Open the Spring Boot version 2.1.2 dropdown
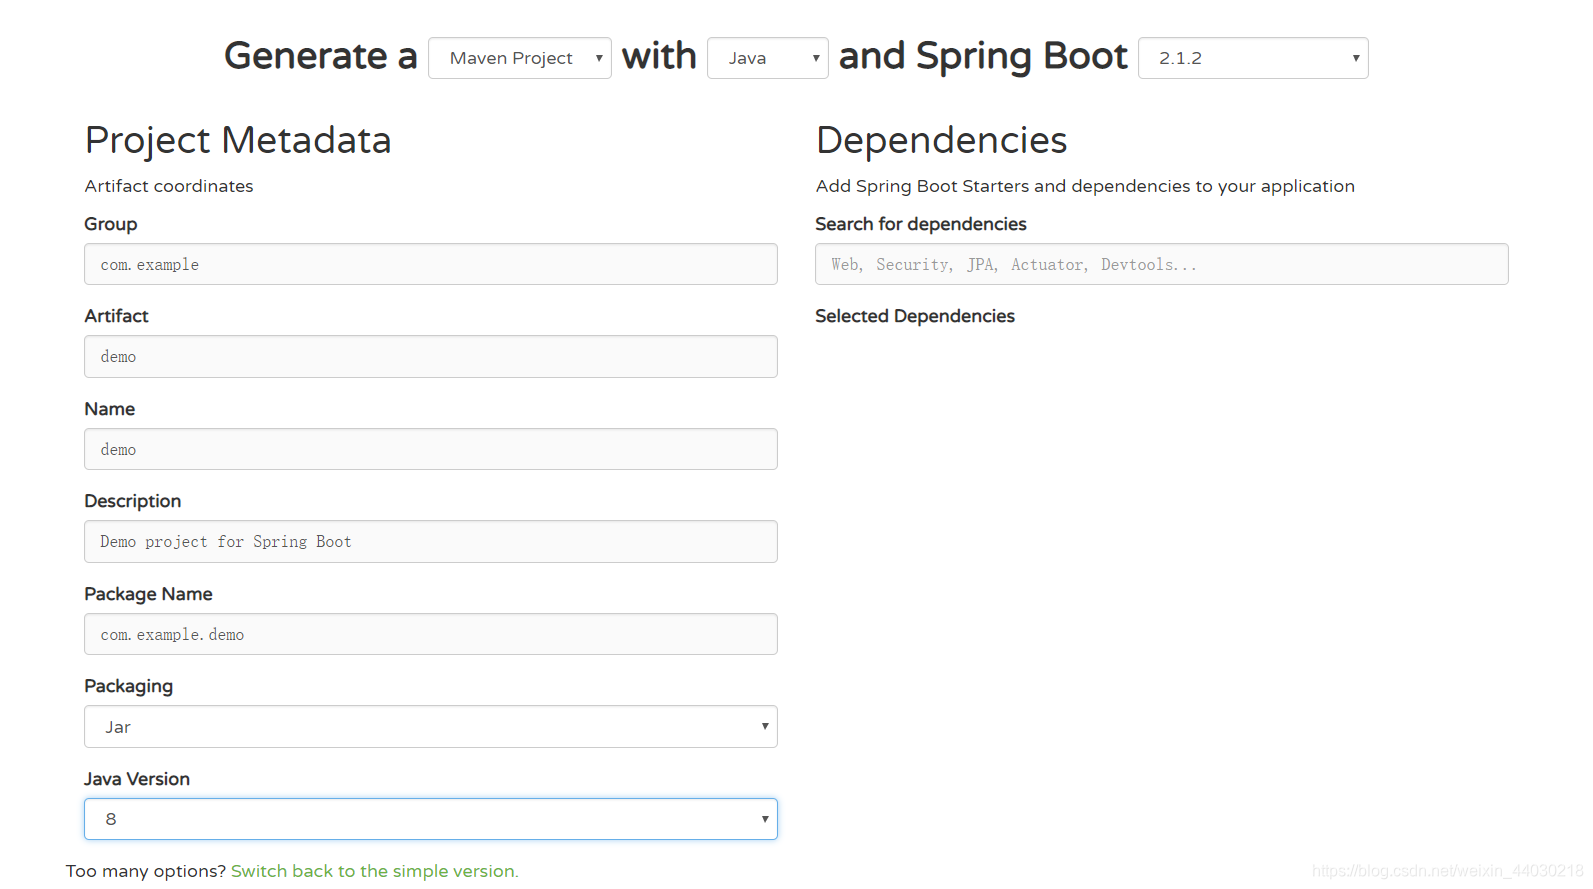Viewport: 1593px width, 889px height. pos(1252,58)
